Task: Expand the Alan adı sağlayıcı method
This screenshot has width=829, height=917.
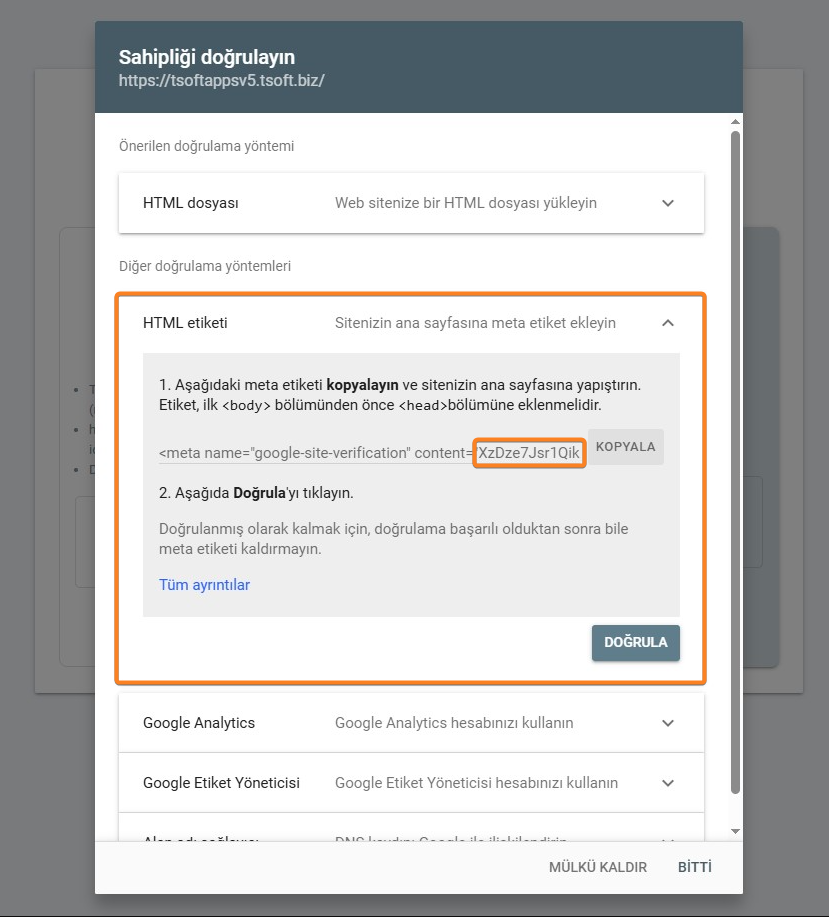Action: pos(668,841)
